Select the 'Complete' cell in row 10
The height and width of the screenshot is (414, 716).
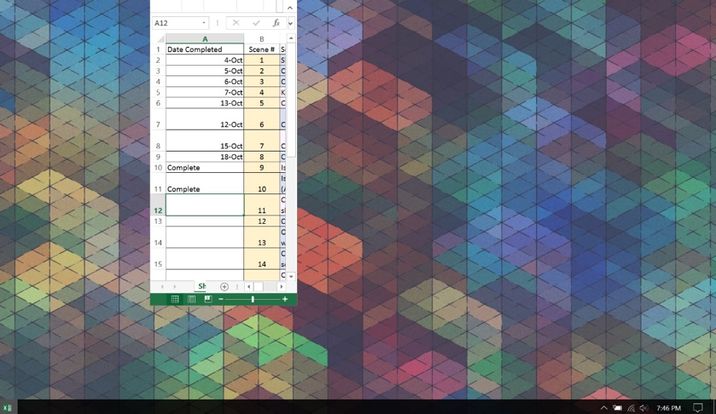205,167
